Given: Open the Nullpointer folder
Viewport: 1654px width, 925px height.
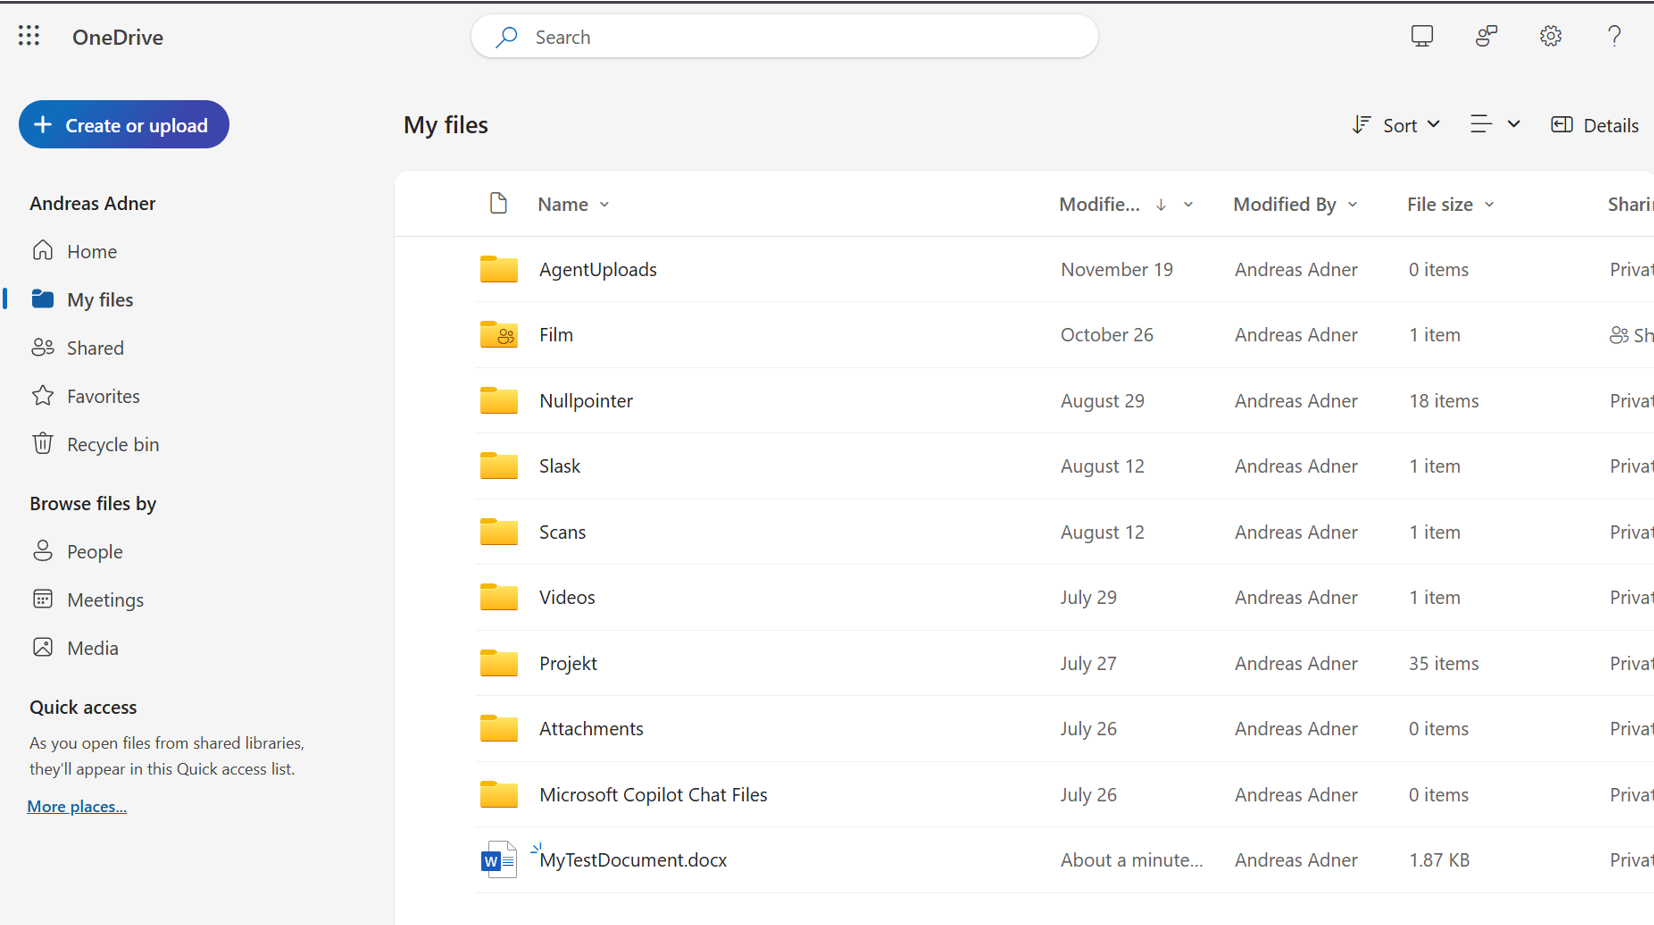Looking at the screenshot, I should click(585, 401).
